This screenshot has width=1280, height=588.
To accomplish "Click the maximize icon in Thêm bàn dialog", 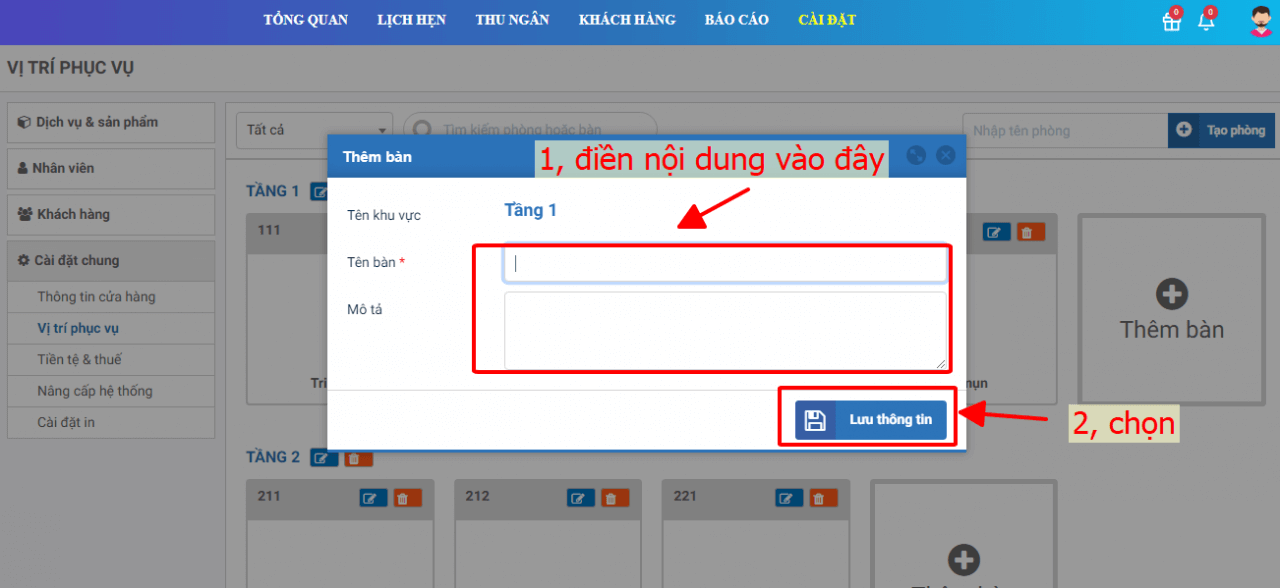I will pyautogui.click(x=915, y=156).
